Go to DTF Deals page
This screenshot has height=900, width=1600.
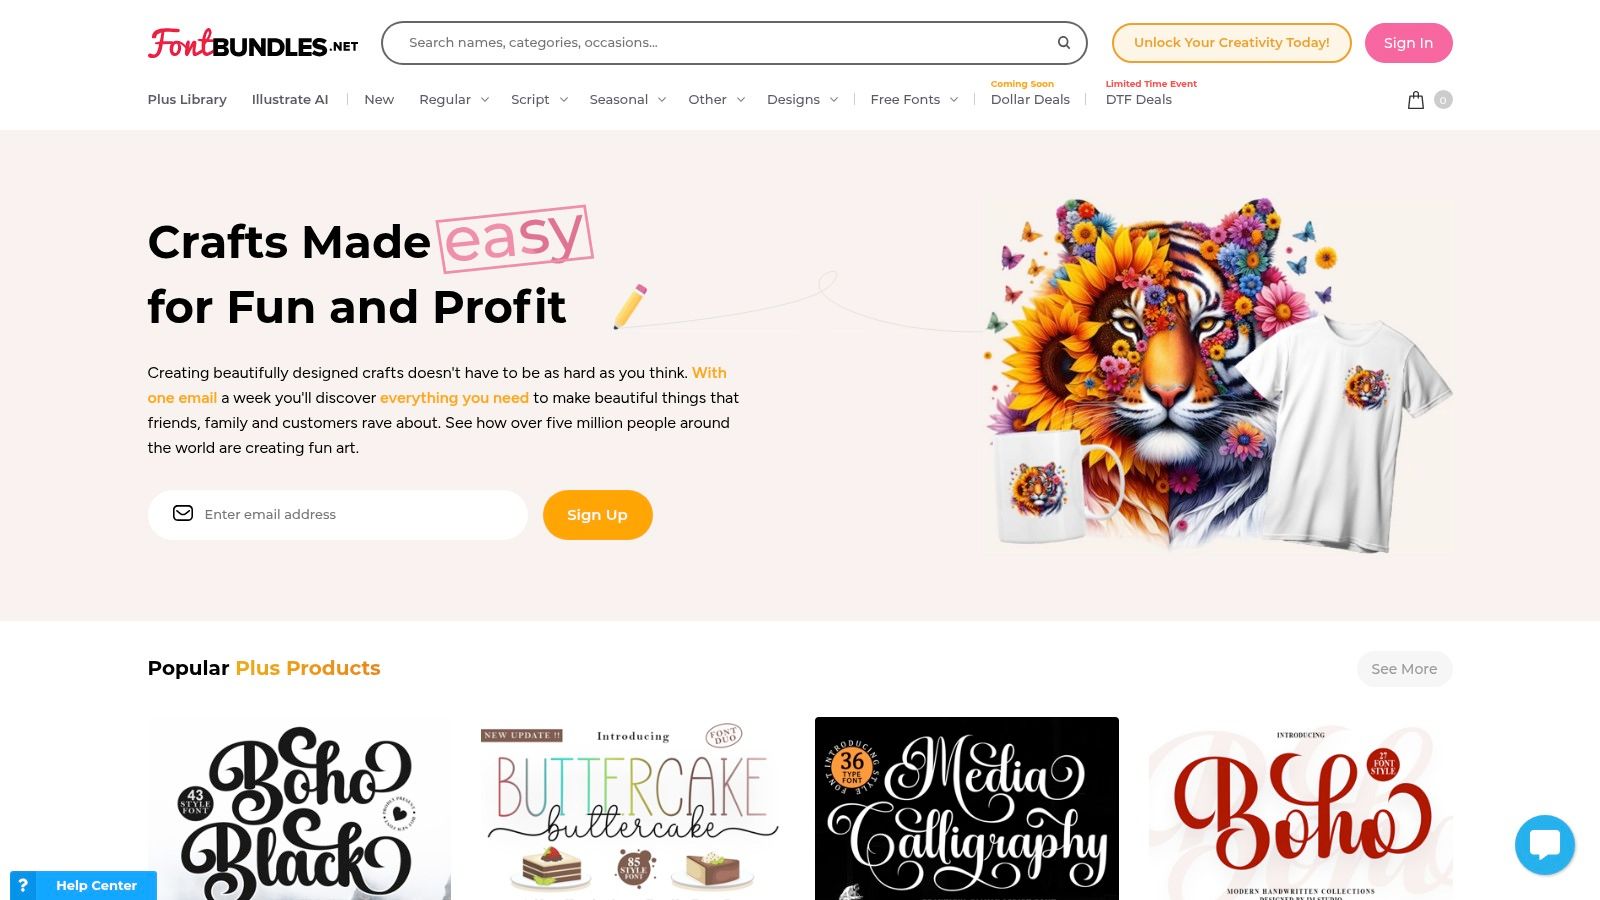point(1139,100)
